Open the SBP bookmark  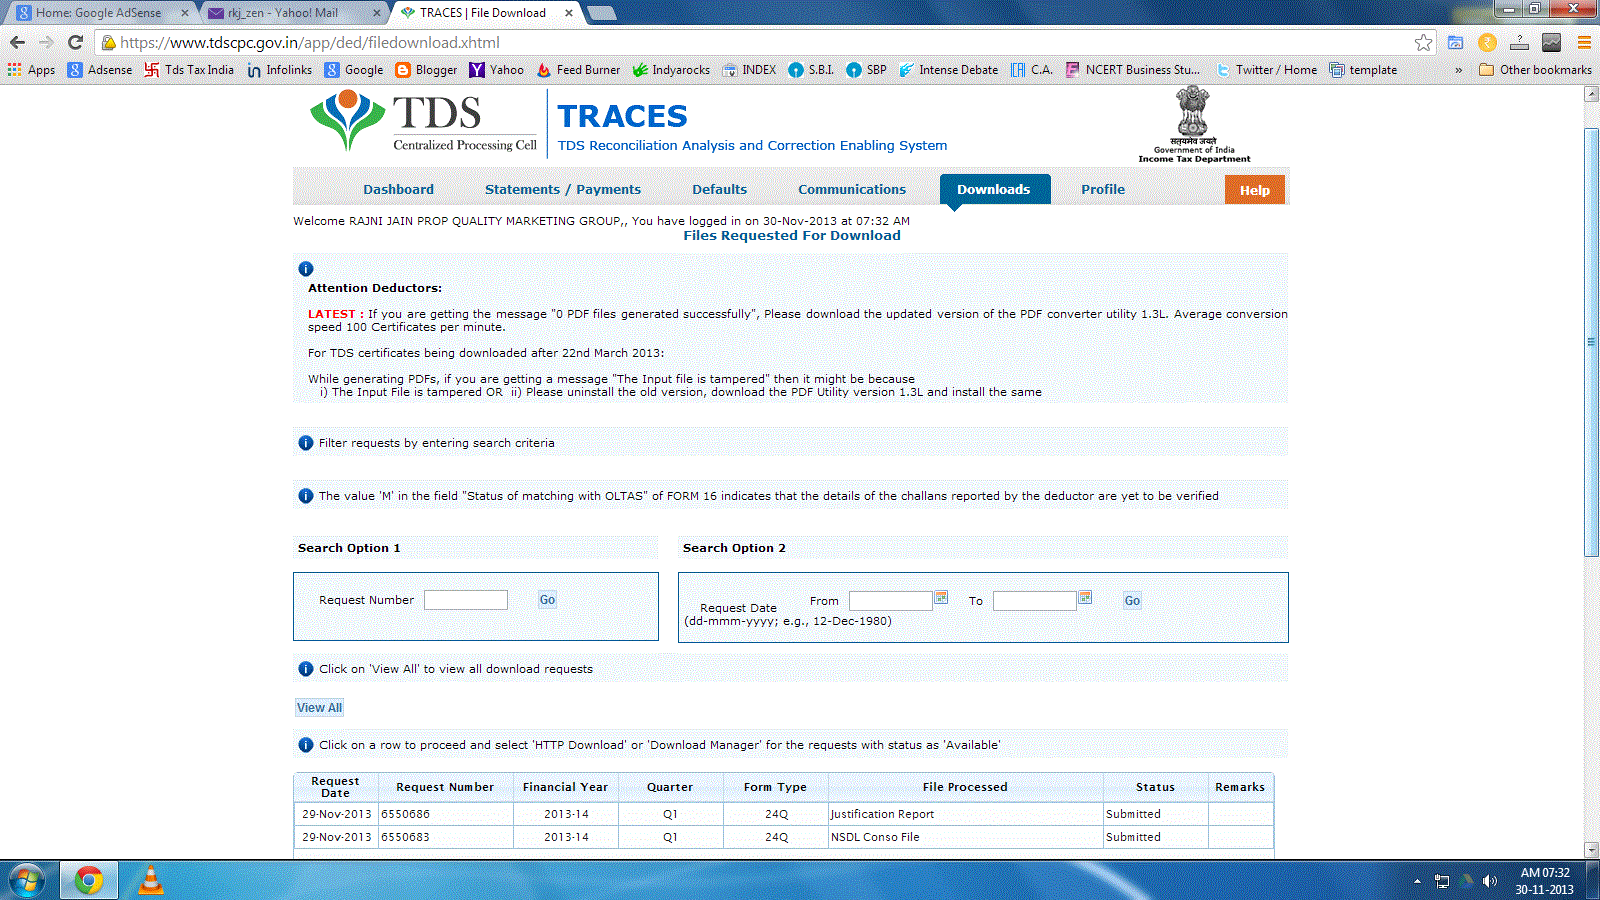pos(866,70)
